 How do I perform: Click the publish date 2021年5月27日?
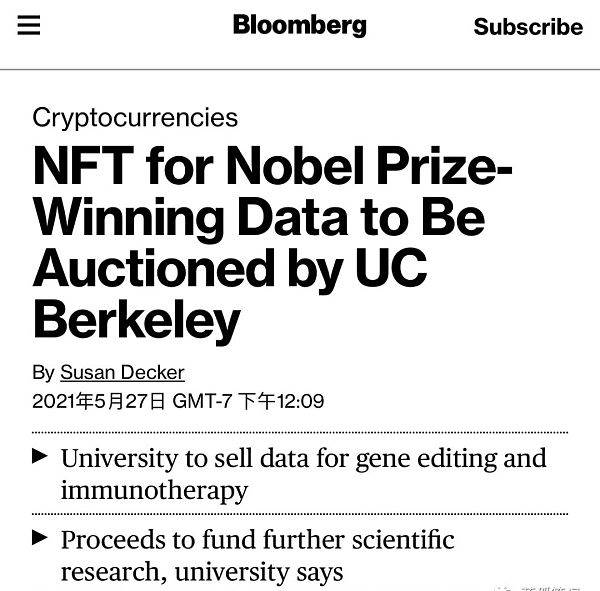point(99,401)
